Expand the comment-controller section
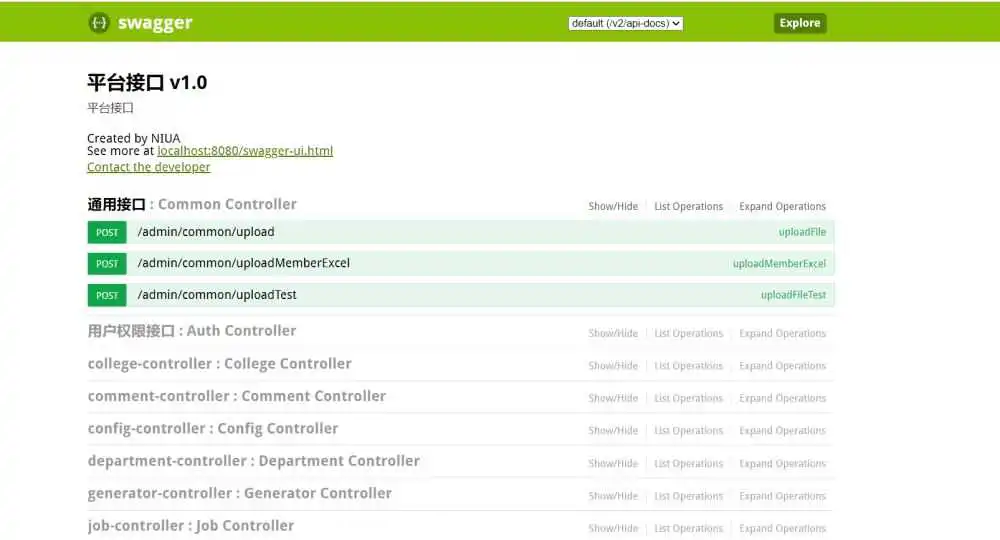This screenshot has height=540, width=1000. point(237,397)
